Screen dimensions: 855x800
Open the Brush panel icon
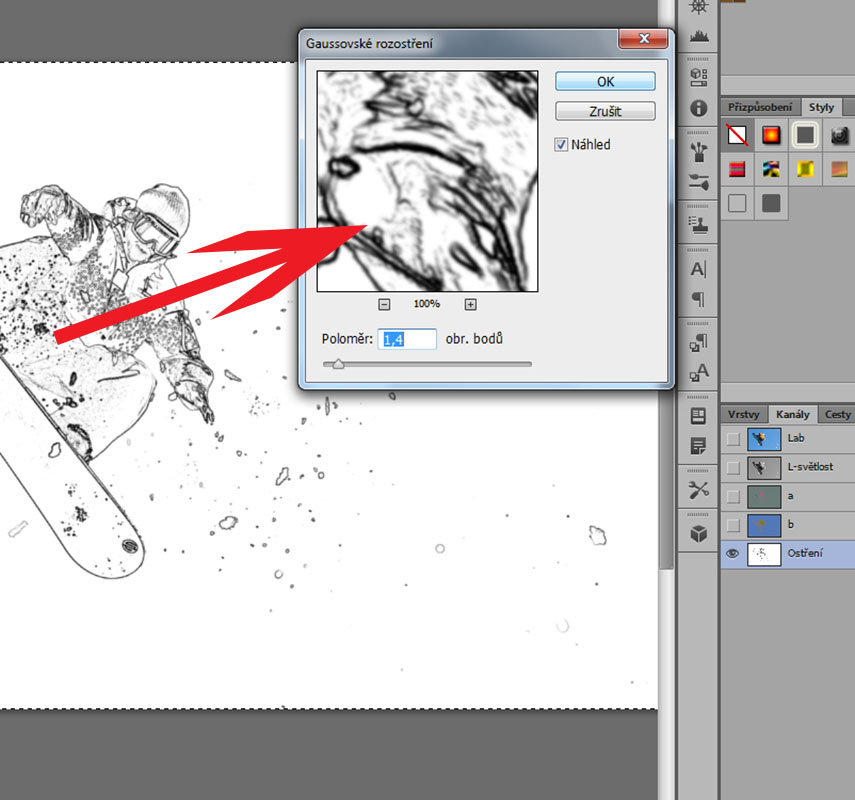coord(699,182)
